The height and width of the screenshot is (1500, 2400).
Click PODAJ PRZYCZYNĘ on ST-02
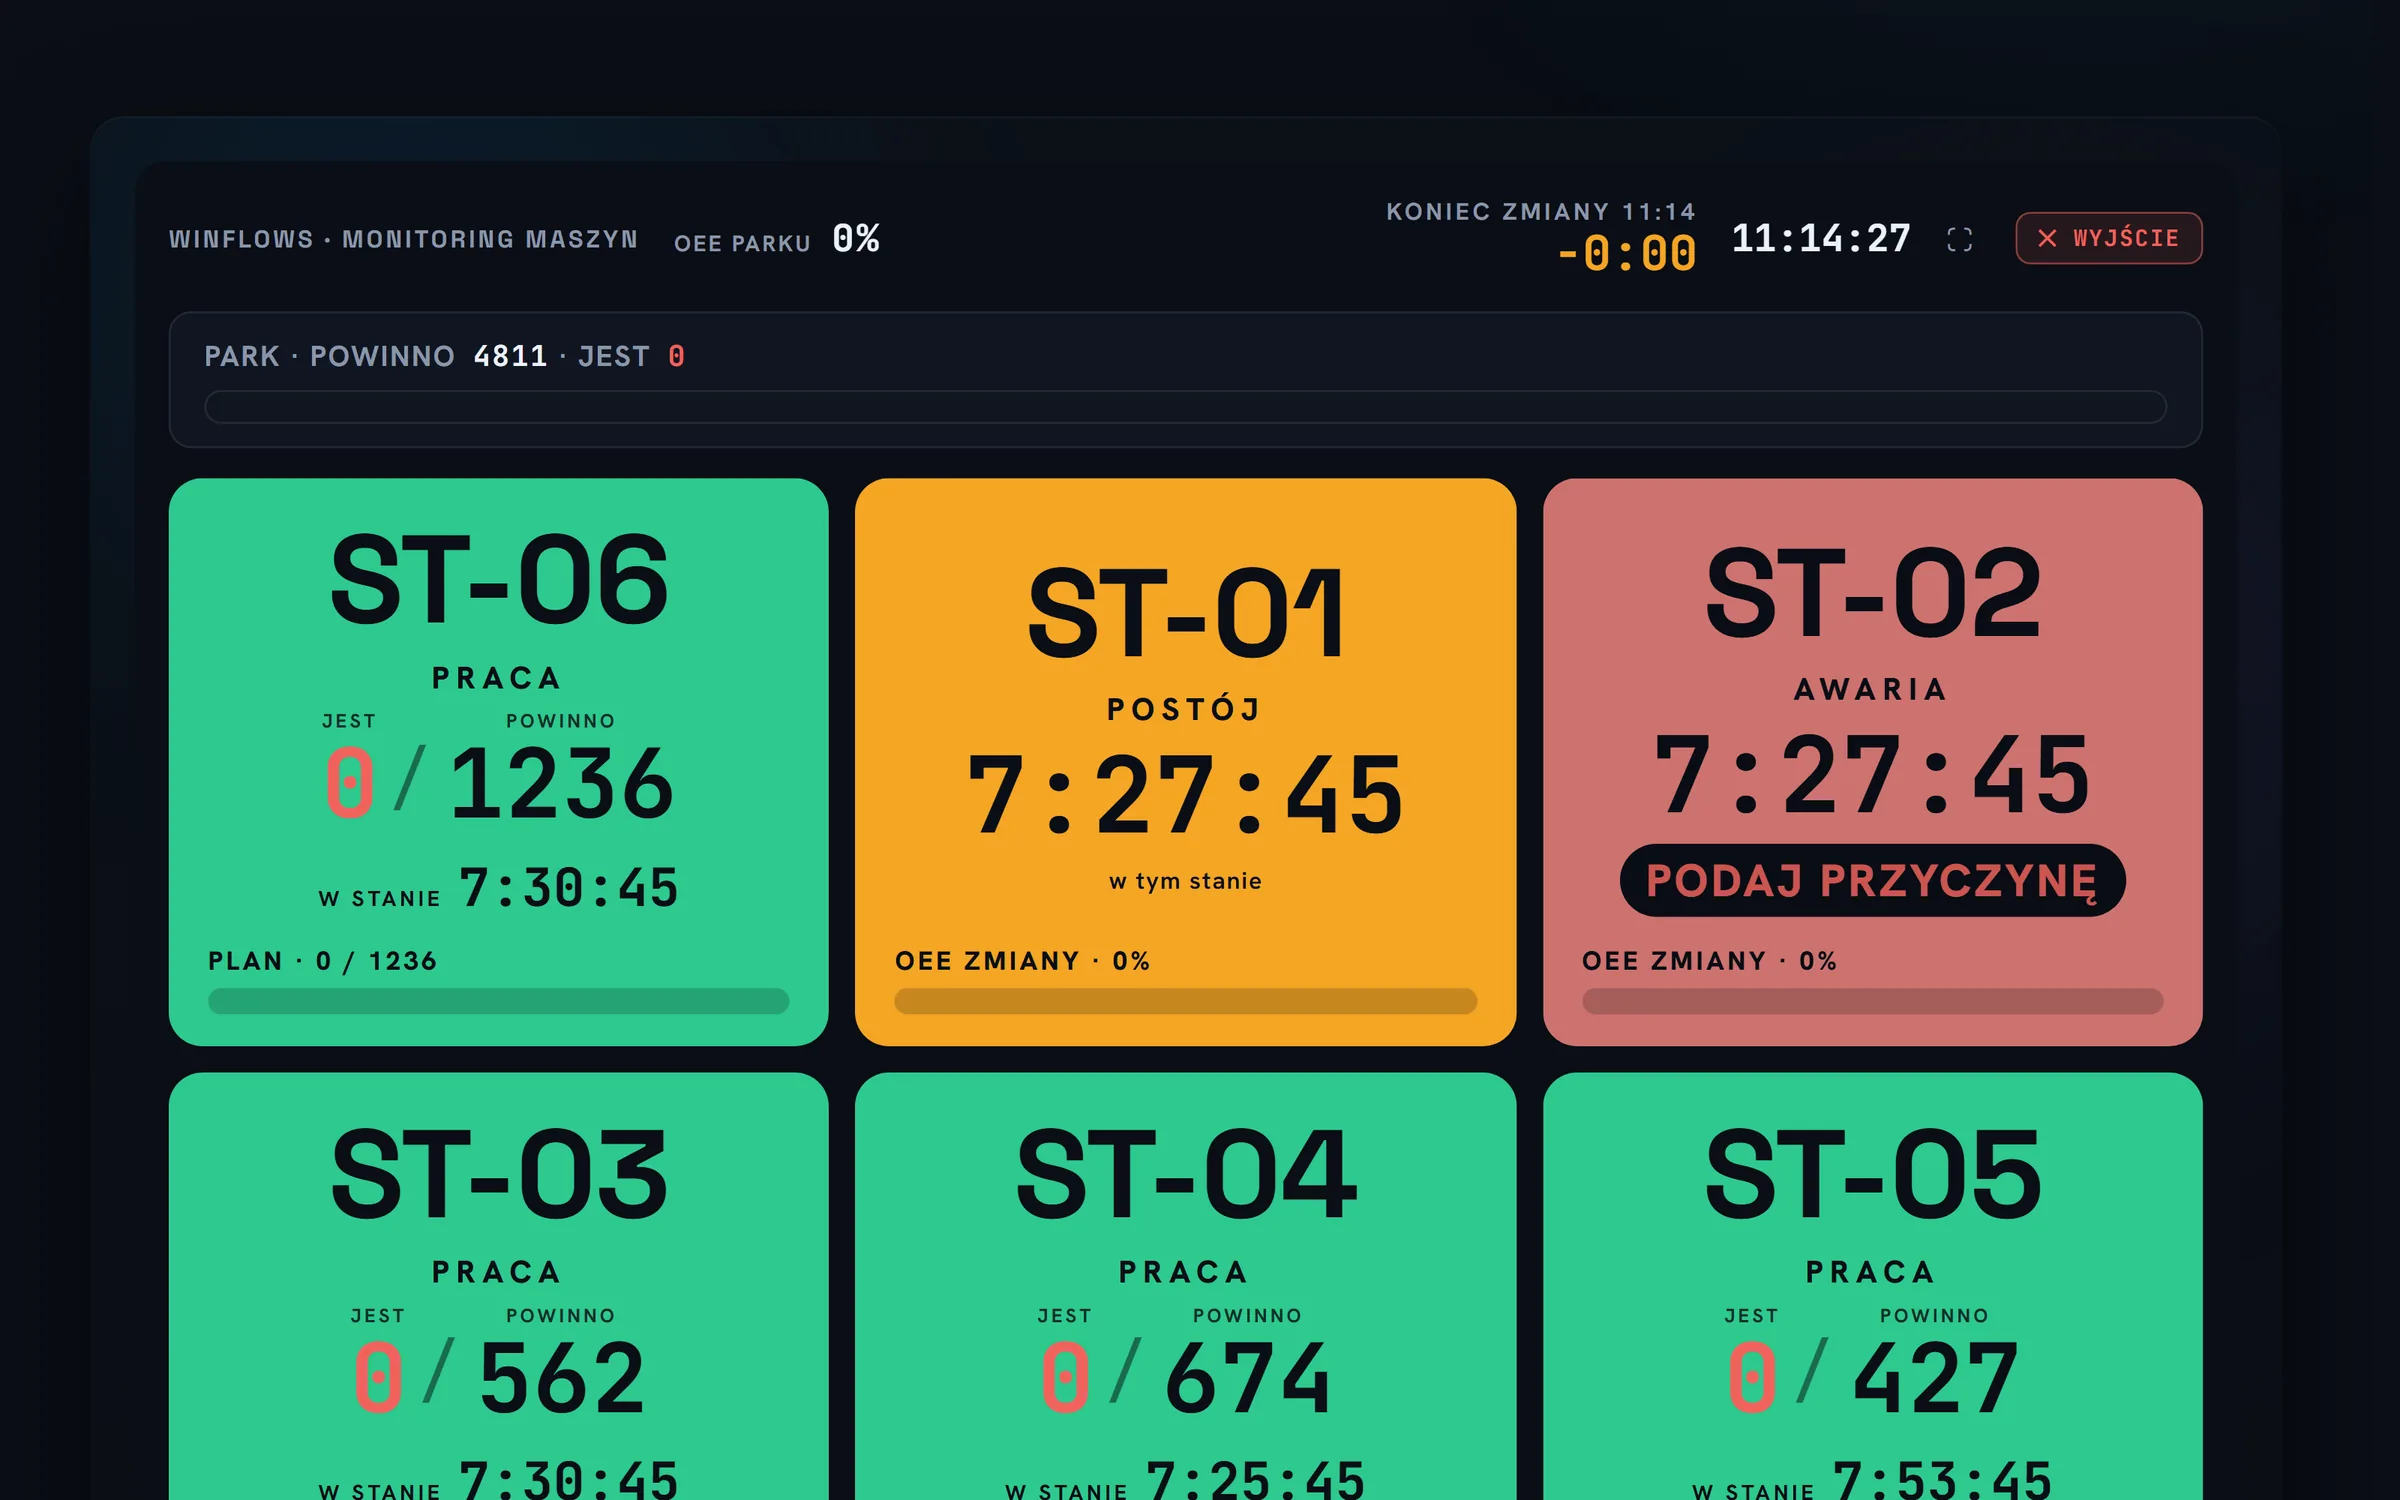click(x=1872, y=880)
